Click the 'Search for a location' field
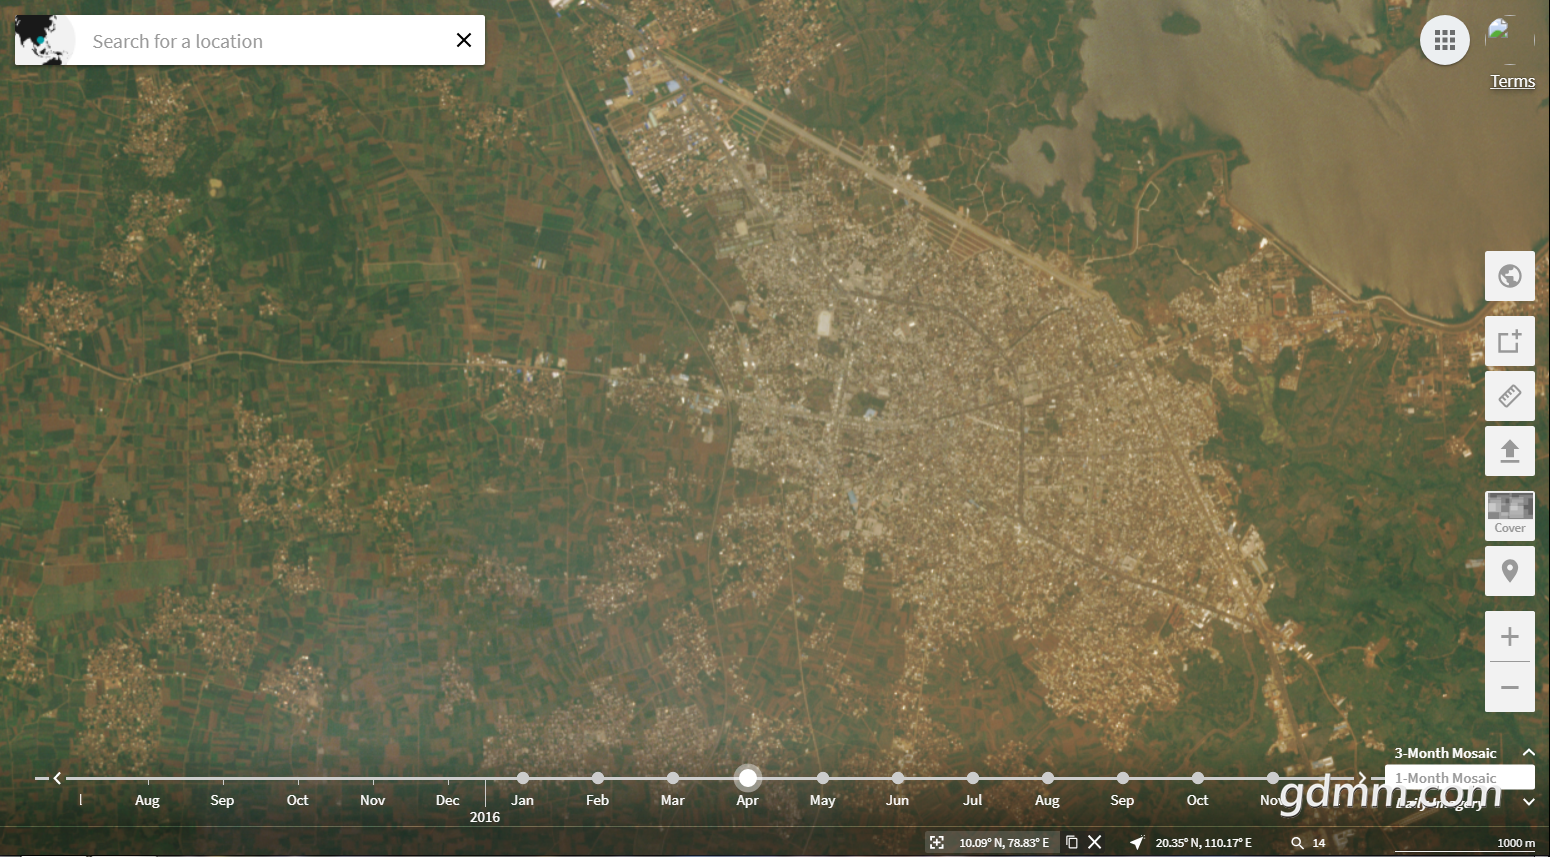This screenshot has height=857, width=1550. [265, 40]
